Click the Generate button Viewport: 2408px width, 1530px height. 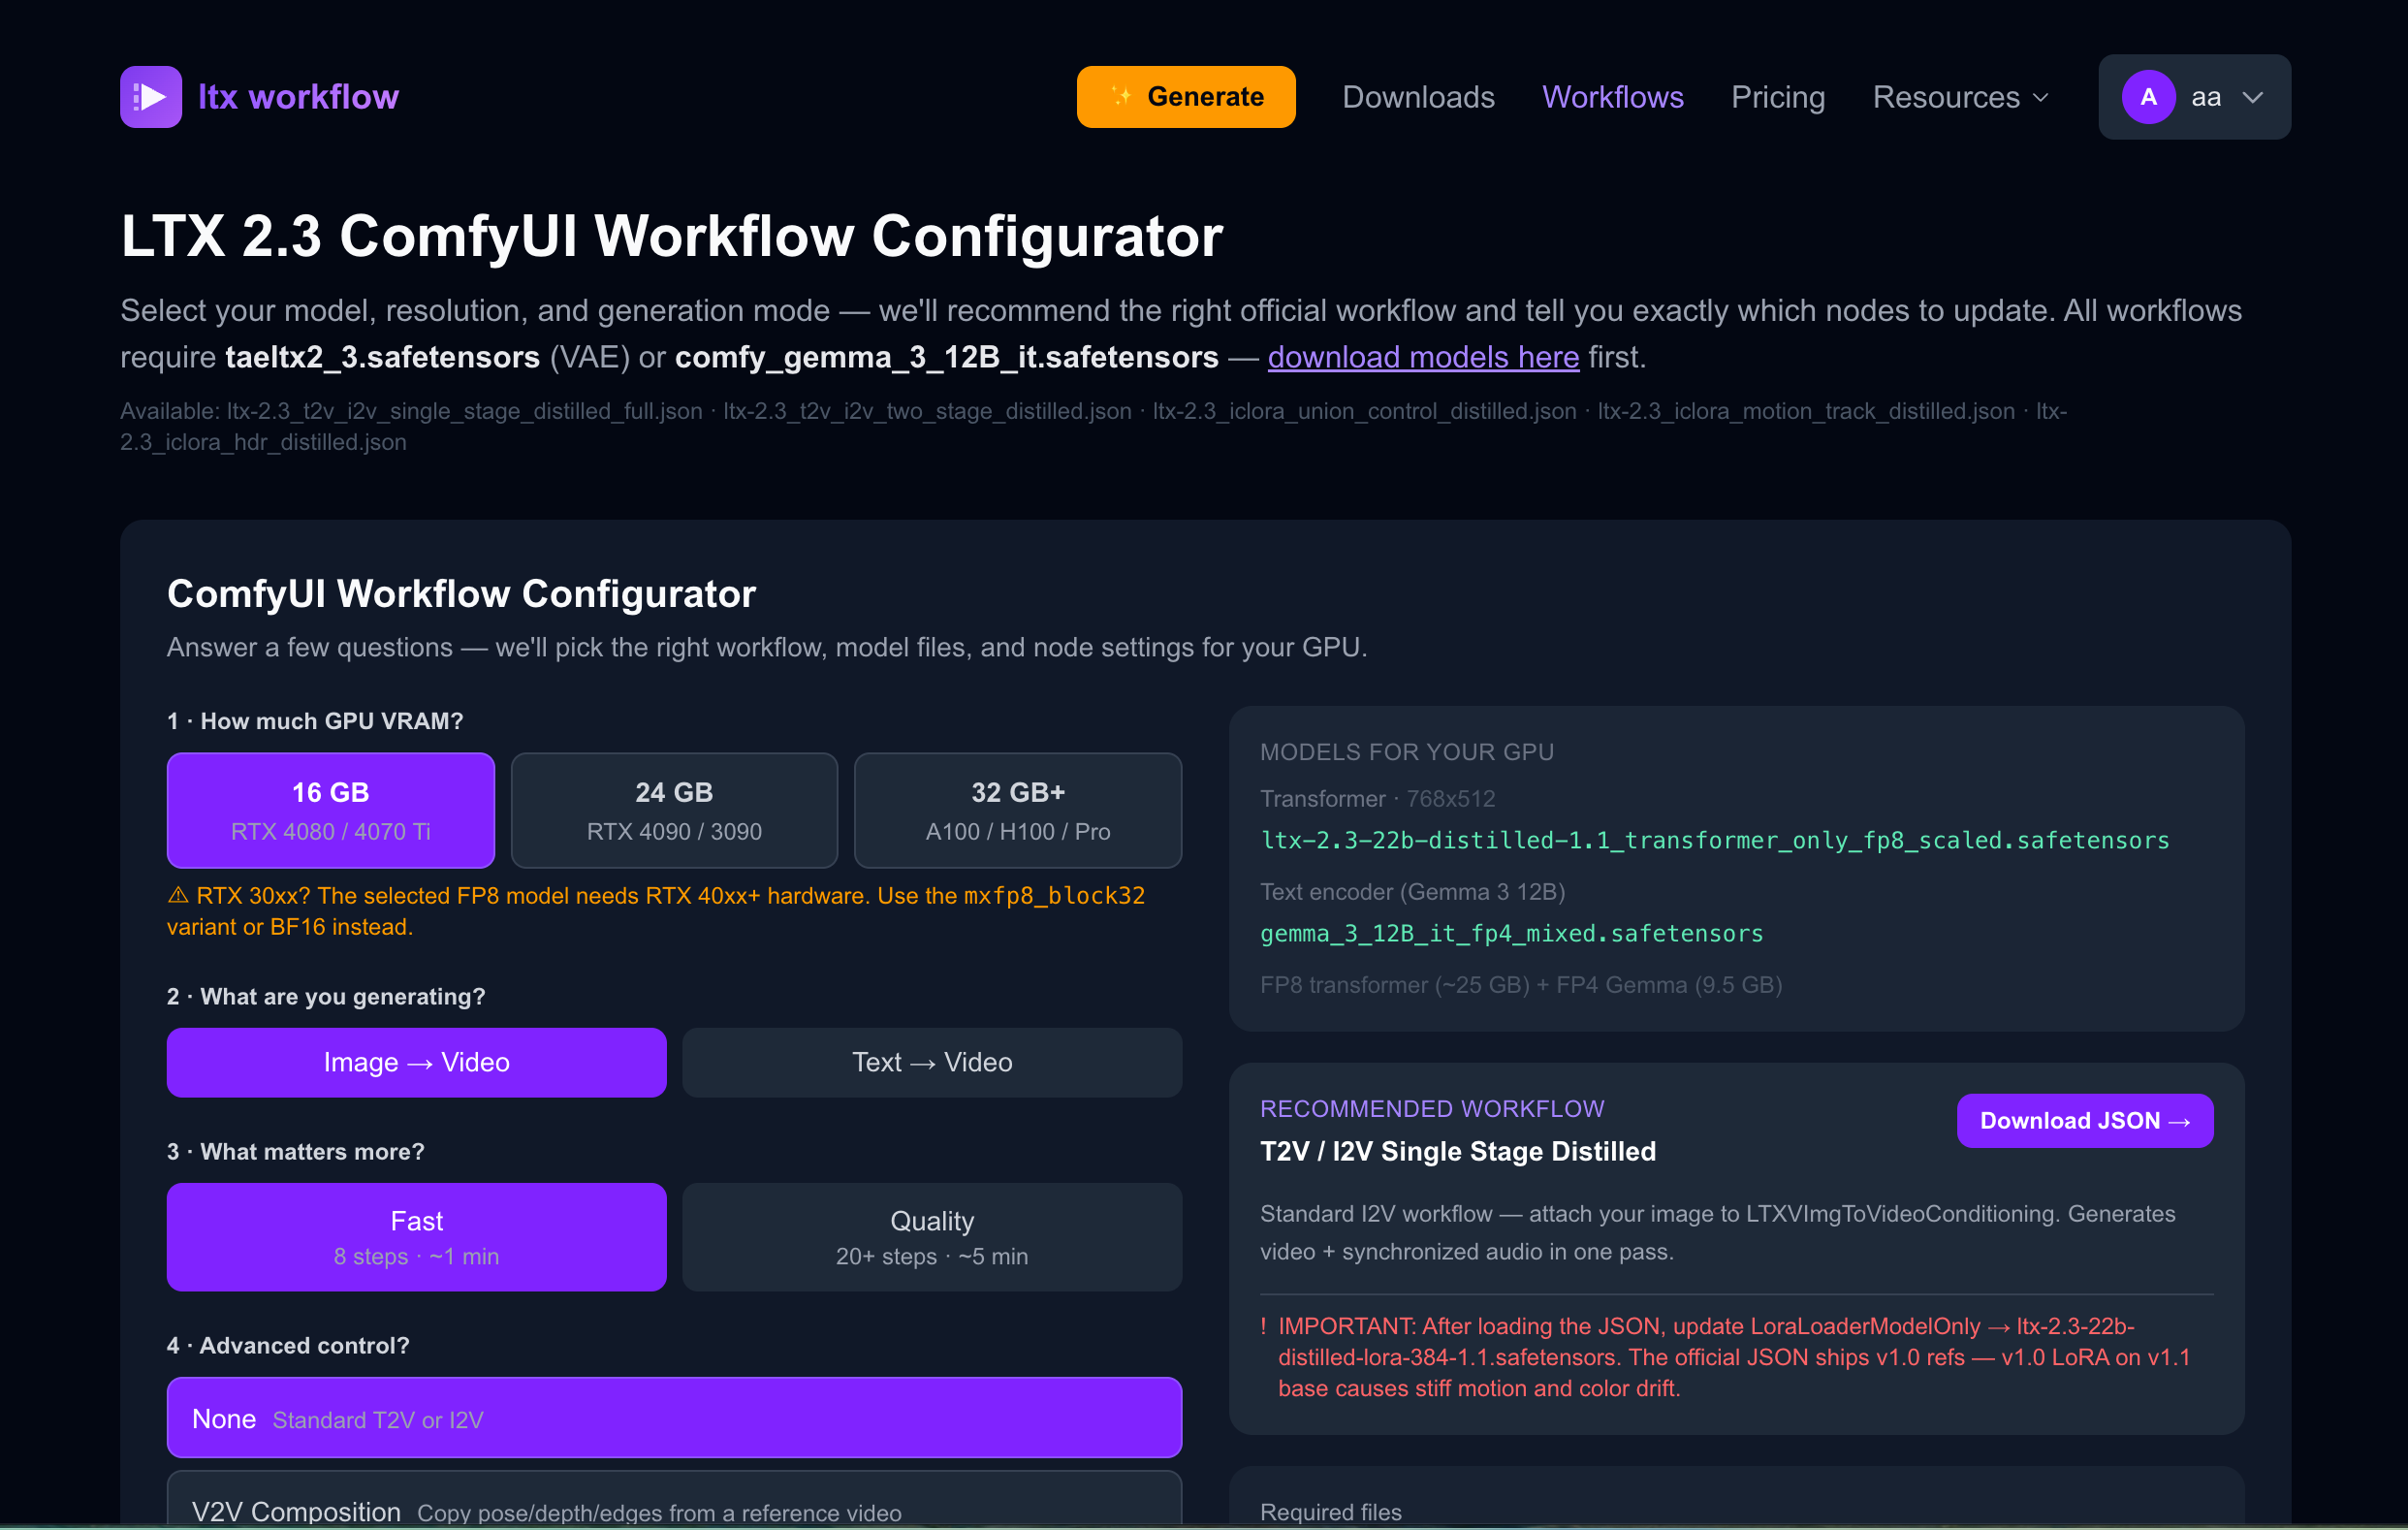(x=1186, y=97)
